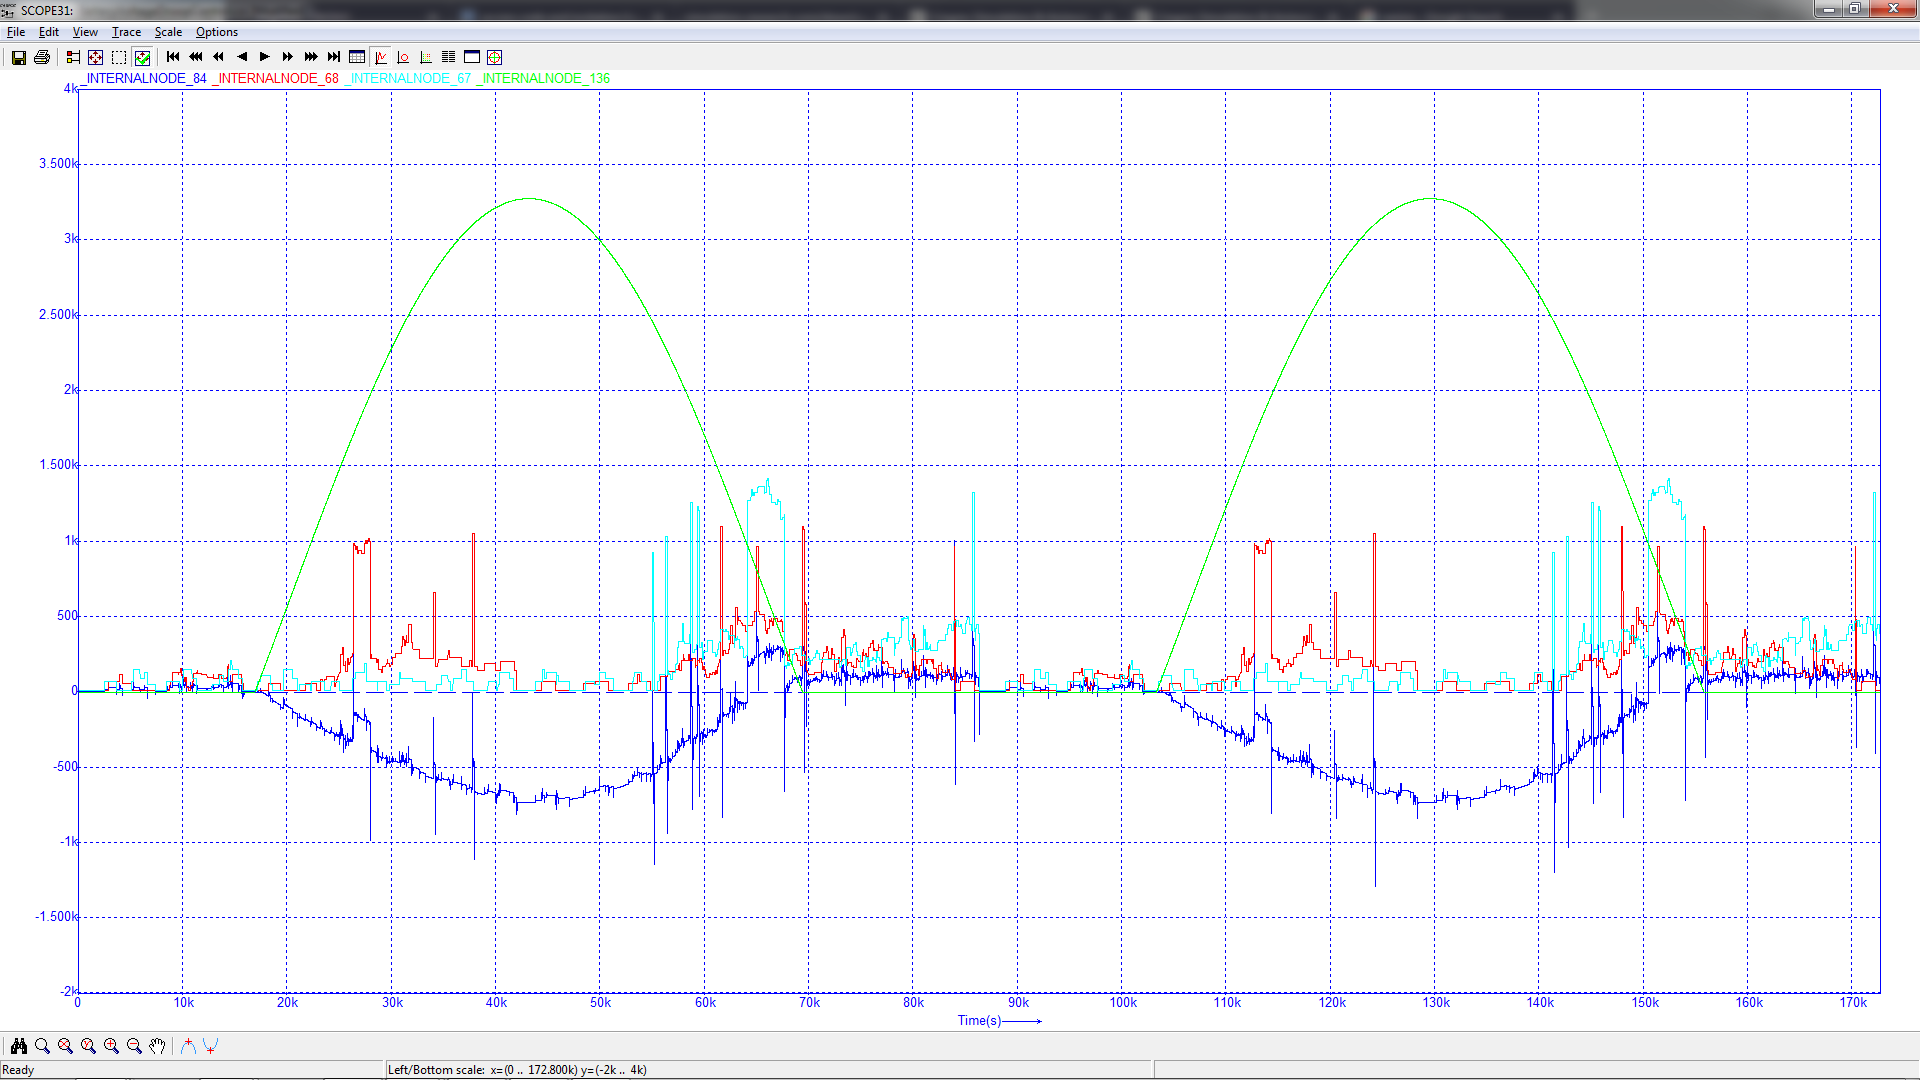Click the double fast-forward arrow button
Screen dimensions: 1920x1080
288,57
